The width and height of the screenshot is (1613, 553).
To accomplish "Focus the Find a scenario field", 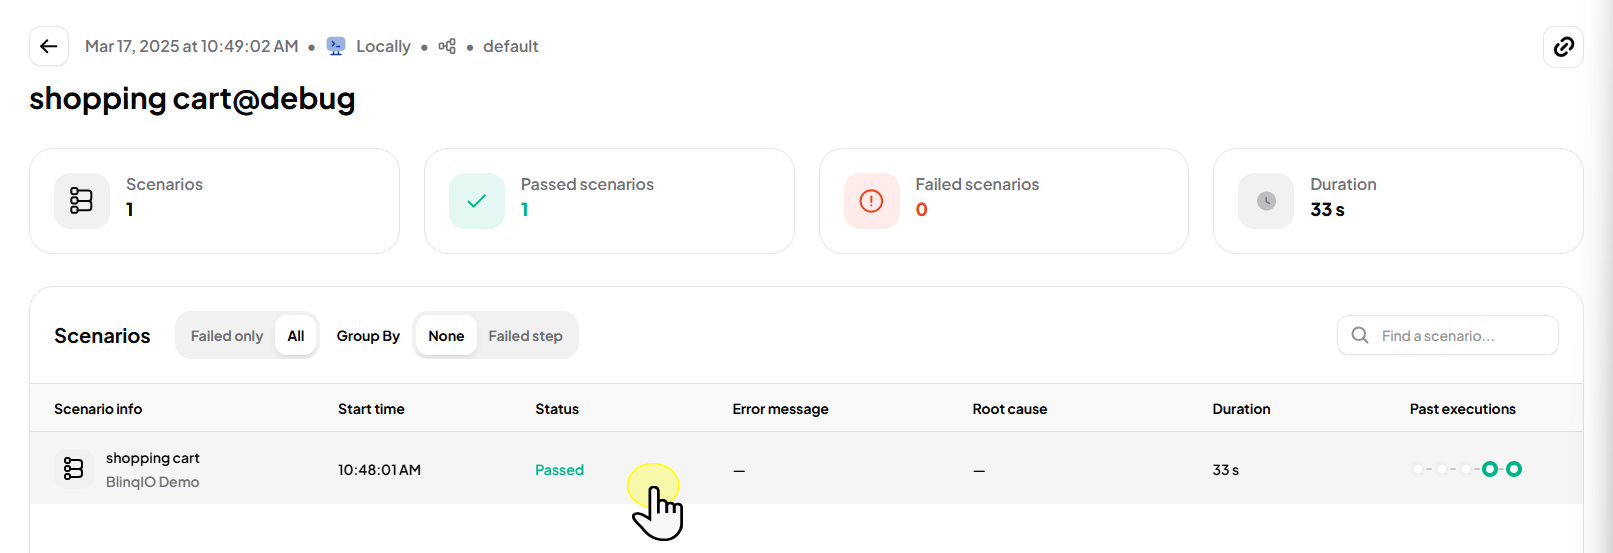I will (x=1447, y=335).
